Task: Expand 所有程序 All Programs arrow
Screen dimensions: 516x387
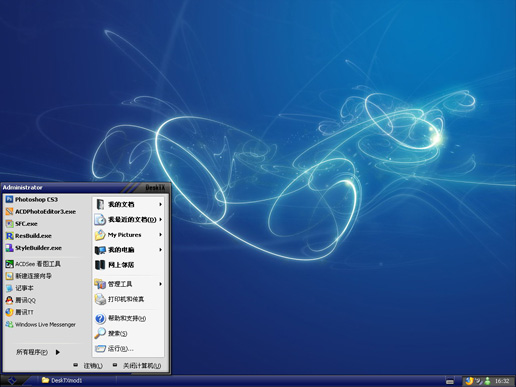Action: [x=58, y=352]
